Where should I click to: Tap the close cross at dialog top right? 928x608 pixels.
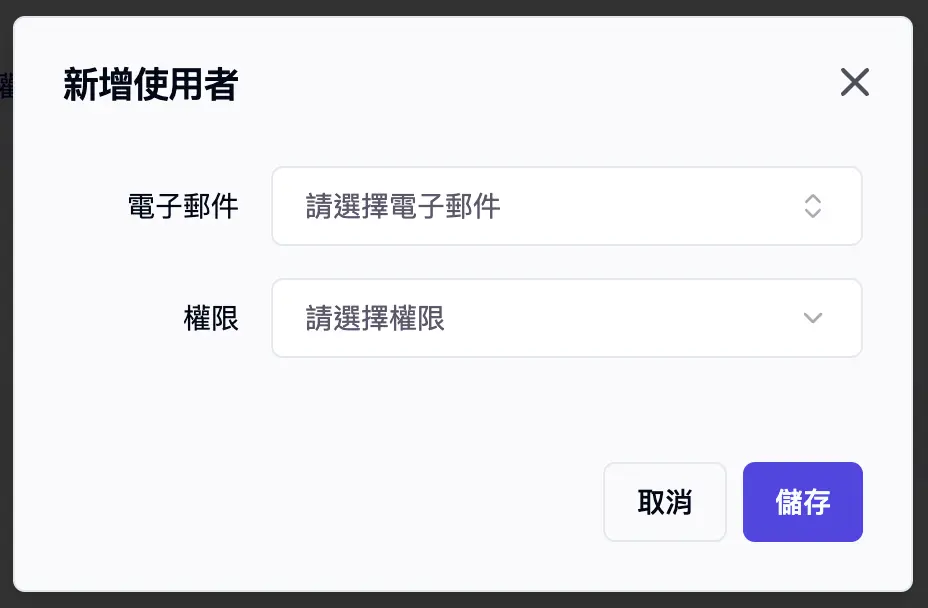(855, 83)
